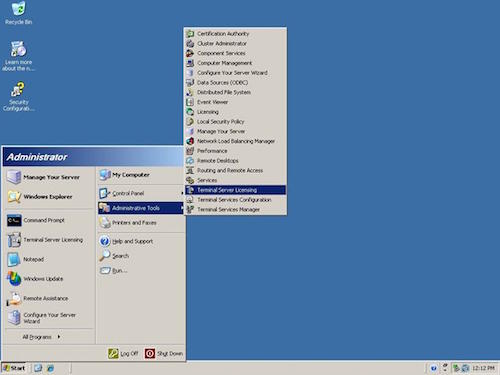Click the Show Desktop quick launch icon
The image size is (500, 375).
coord(38,368)
